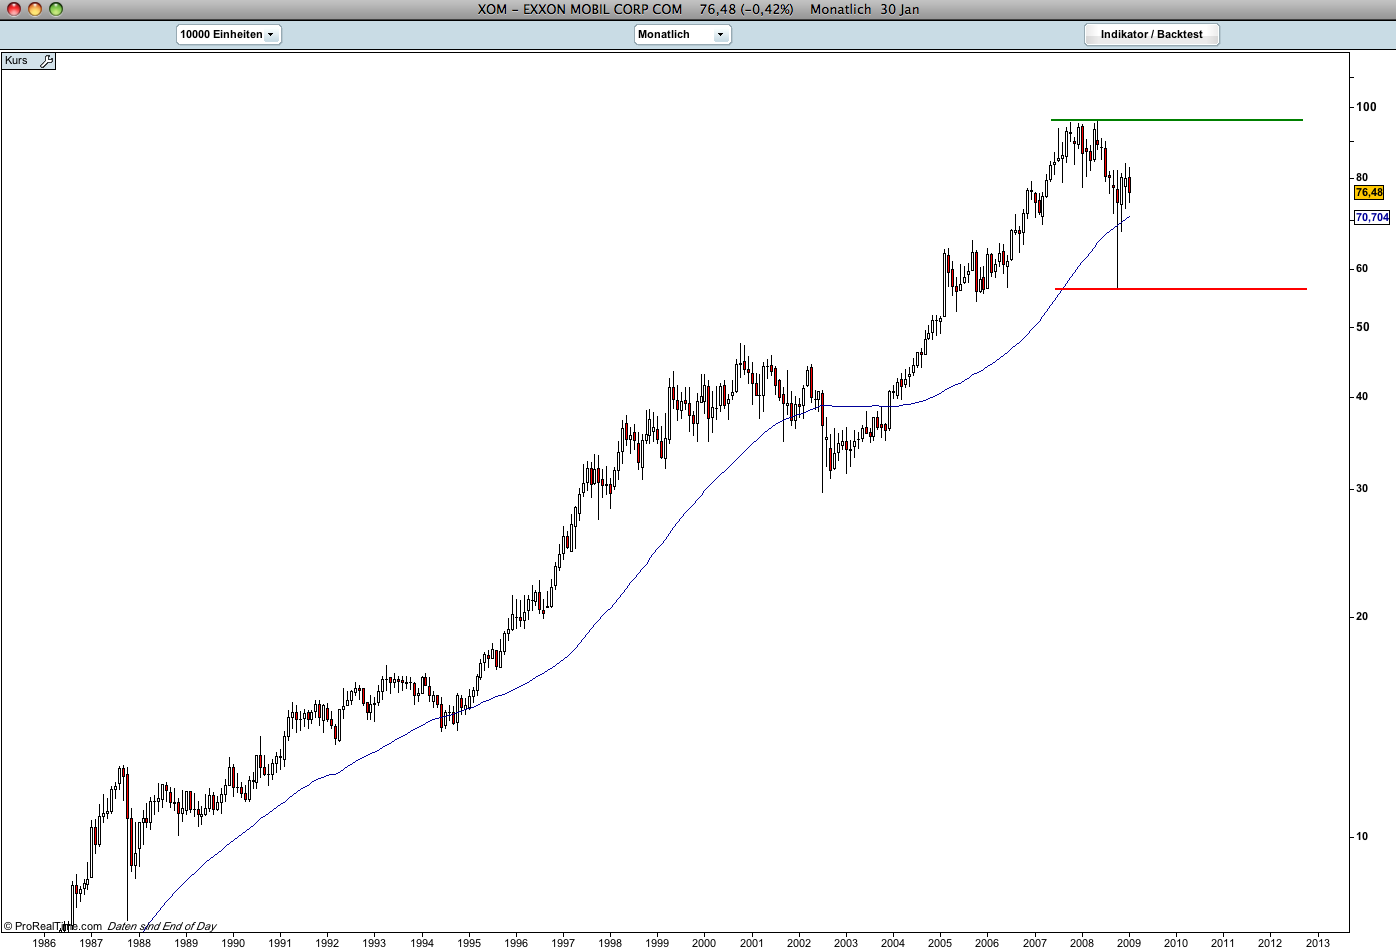Image resolution: width=1396 pixels, height=950 pixels.
Task: Click the 1998 year label on time axis
Action: pyautogui.click(x=610, y=942)
